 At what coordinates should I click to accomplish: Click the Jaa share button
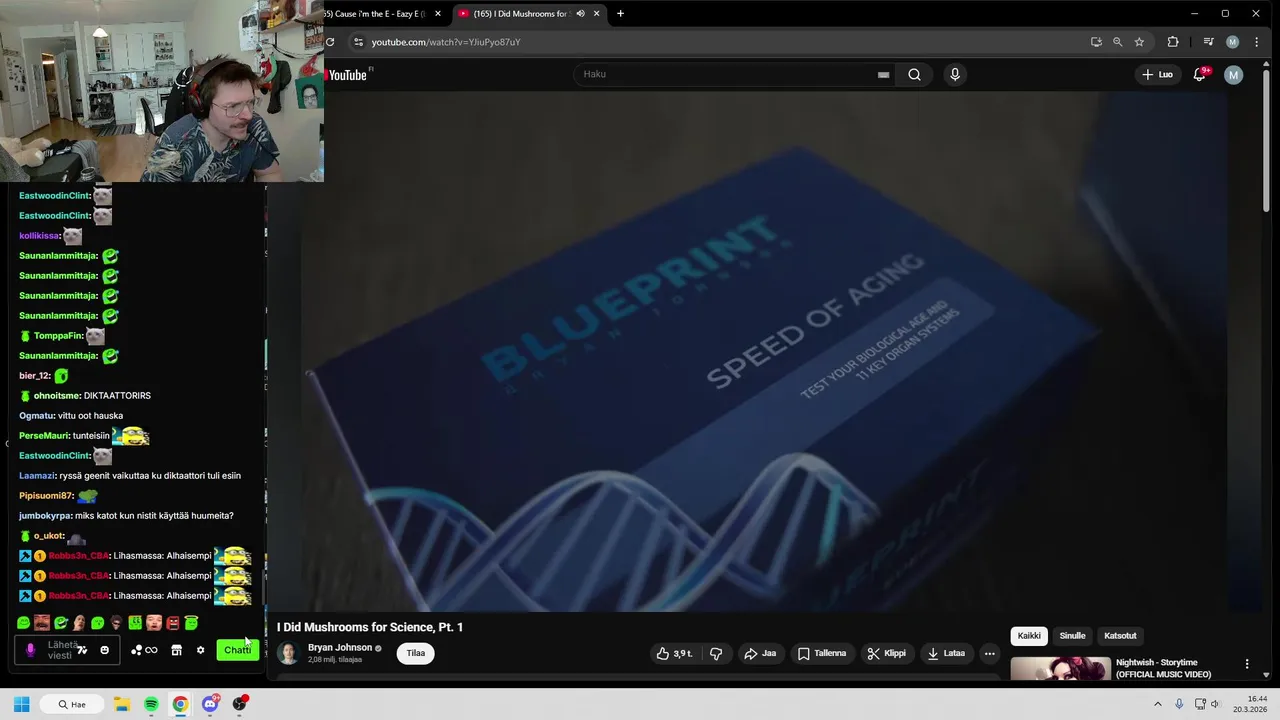tap(760, 653)
